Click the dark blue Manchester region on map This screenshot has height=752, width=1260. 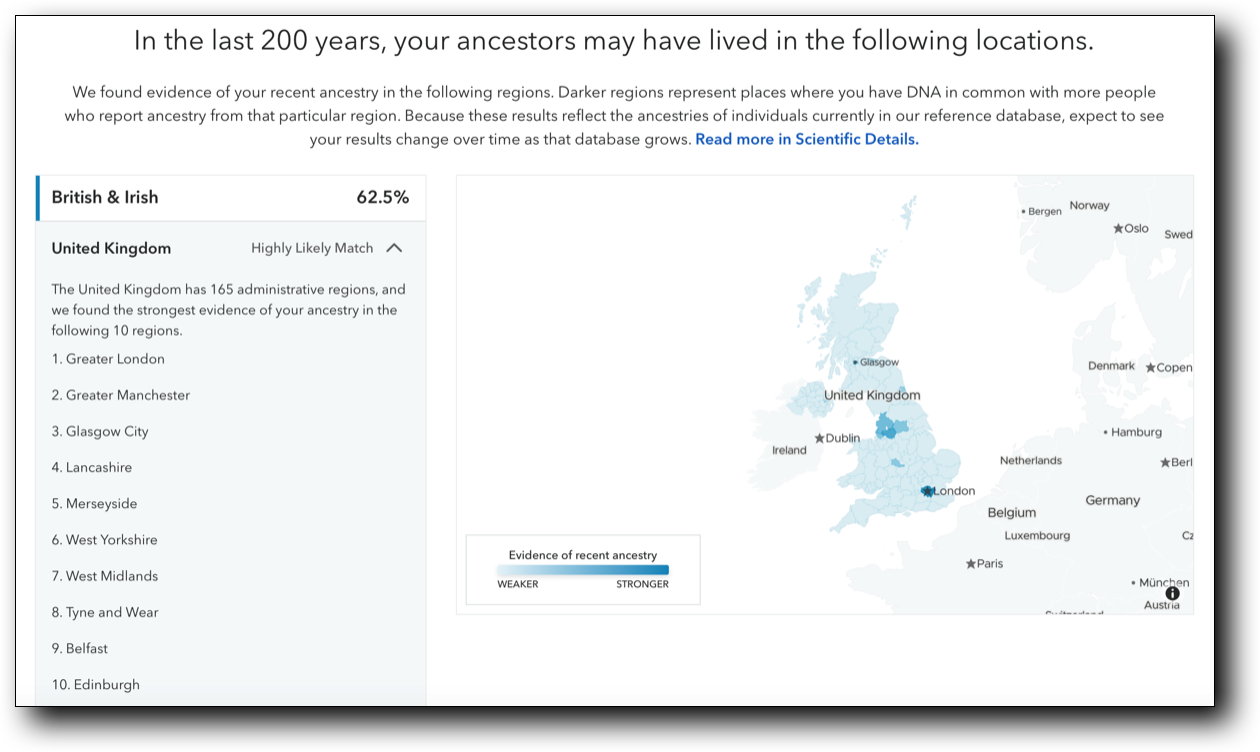tap(885, 428)
